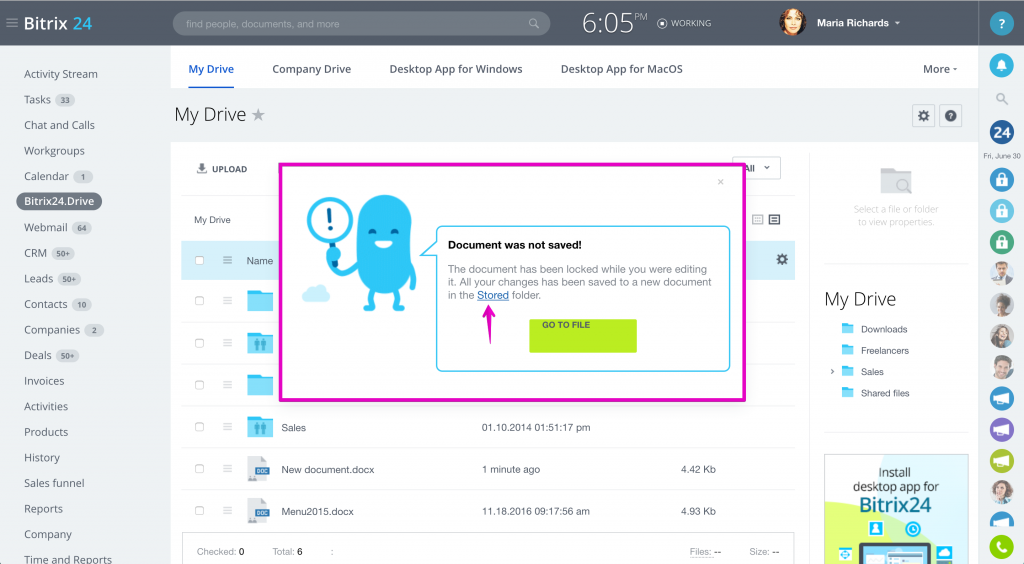This screenshot has height=564, width=1024.
Task: Open Tasks in the left menu
Action: (x=37, y=100)
